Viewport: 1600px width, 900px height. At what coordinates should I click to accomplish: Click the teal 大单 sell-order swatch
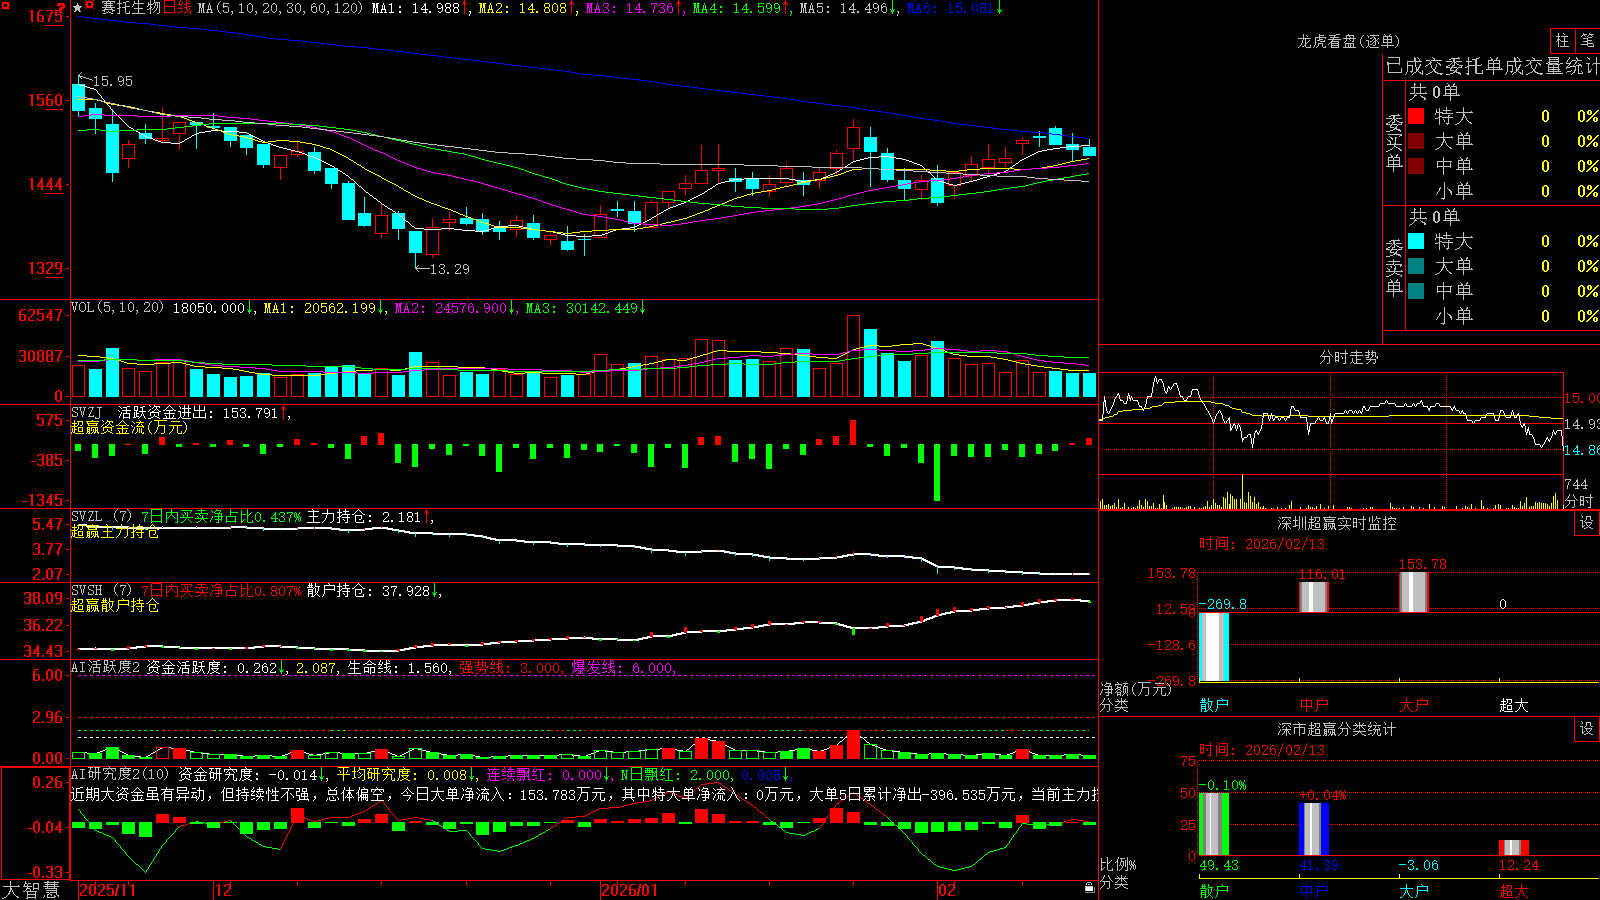pos(1416,266)
